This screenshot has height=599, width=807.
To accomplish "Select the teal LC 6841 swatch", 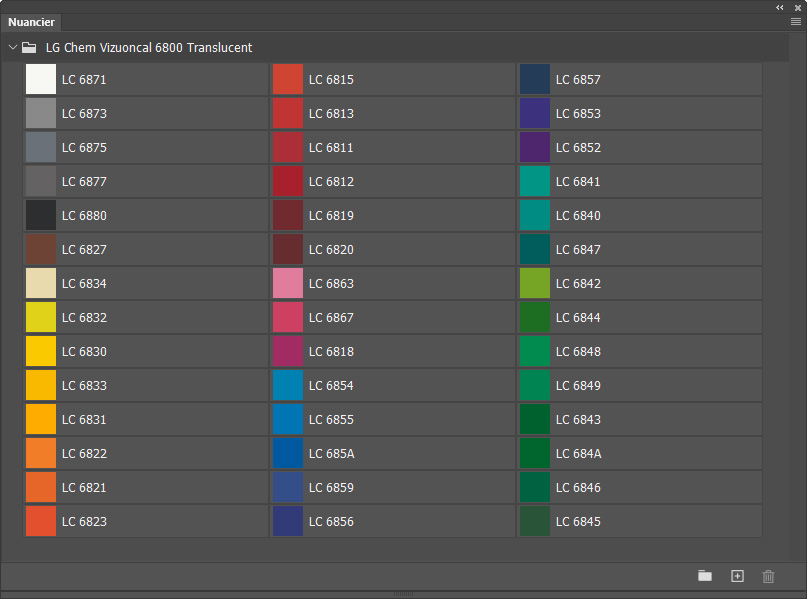I will (x=535, y=181).
